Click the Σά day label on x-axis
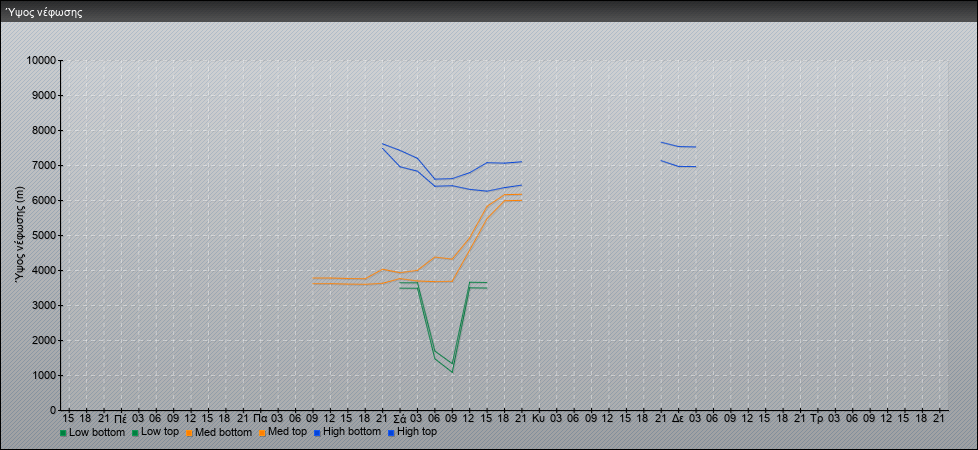The image size is (978, 450). tap(401, 418)
